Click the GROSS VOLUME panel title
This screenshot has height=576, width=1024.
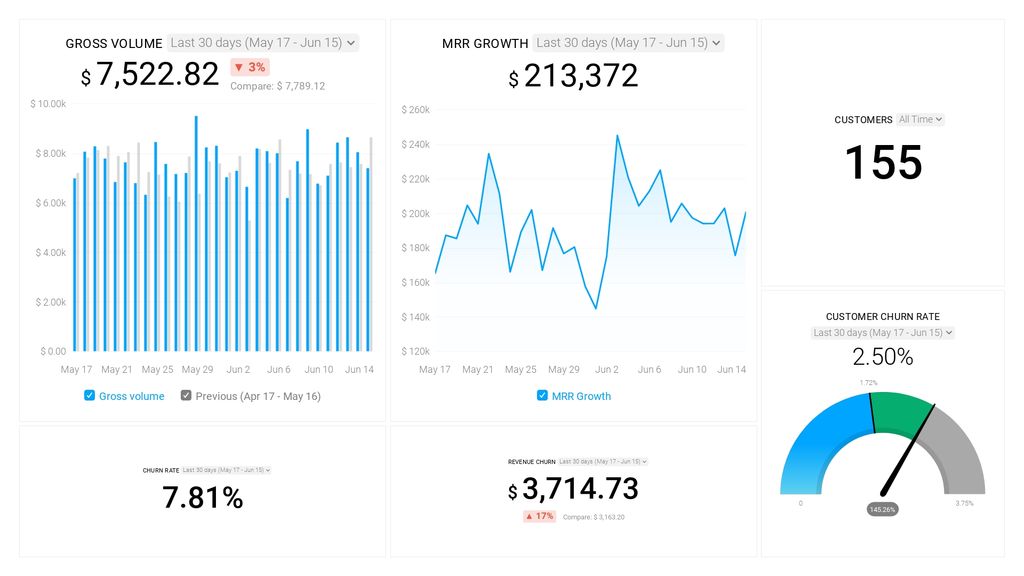(113, 43)
